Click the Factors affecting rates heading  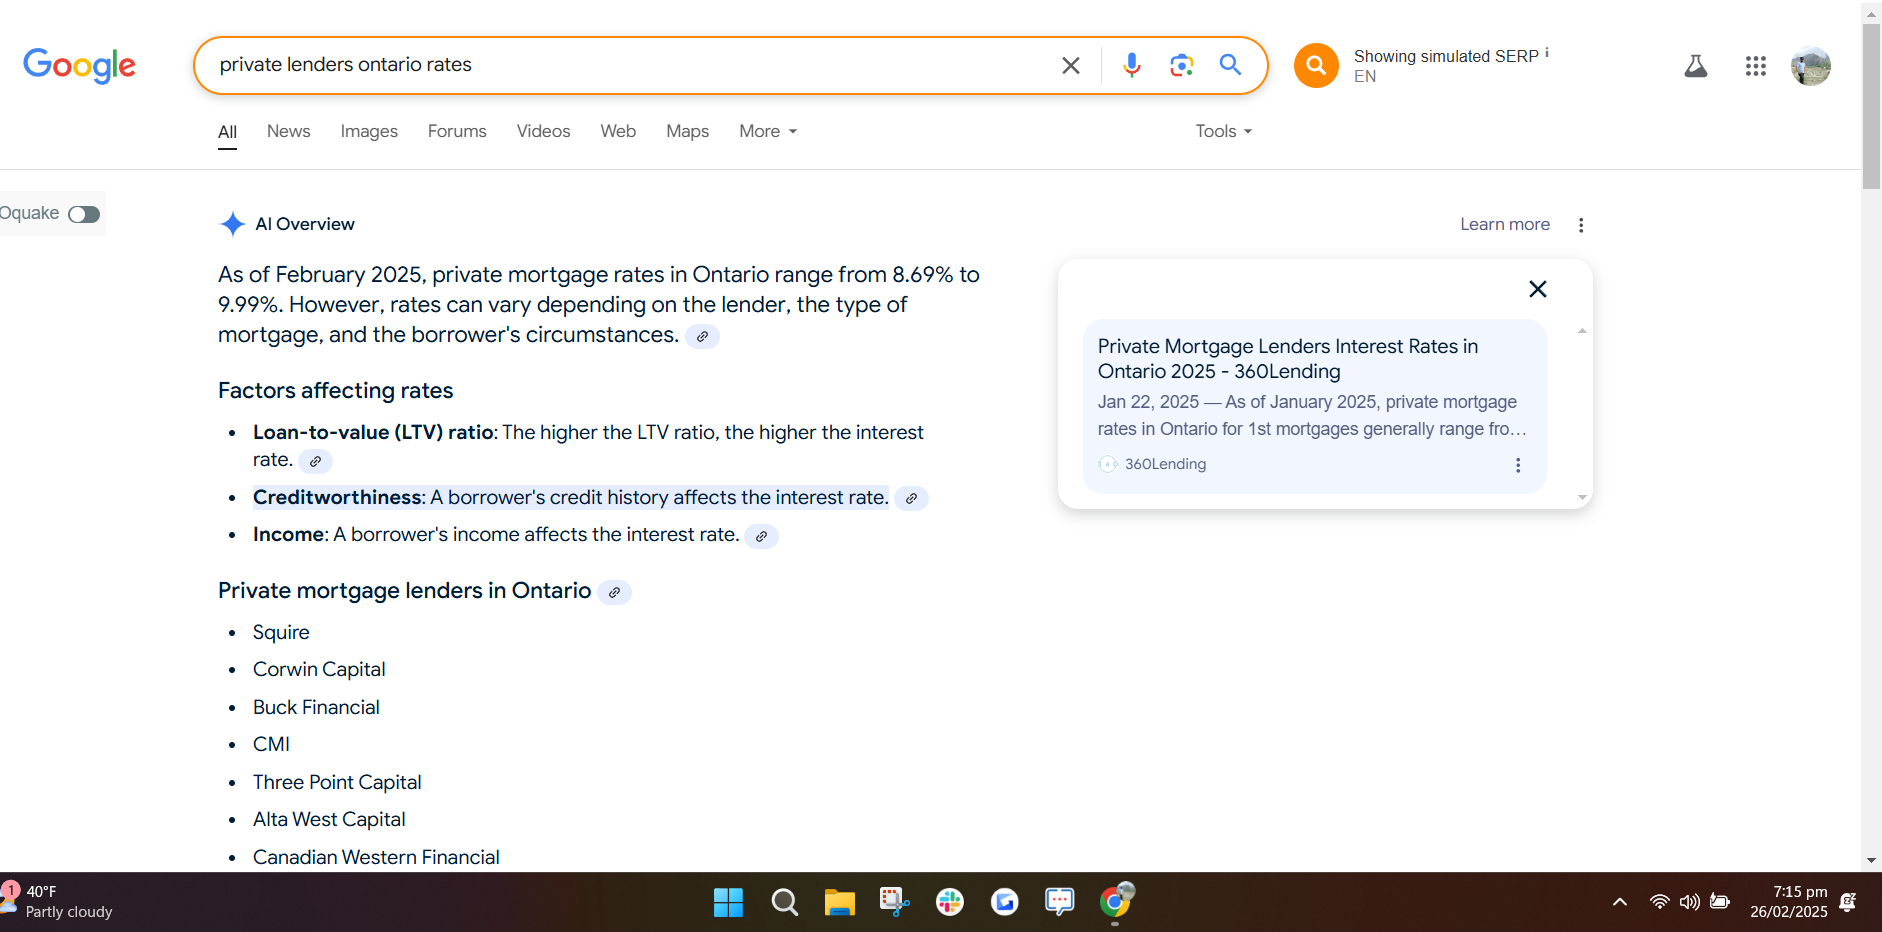pos(335,391)
